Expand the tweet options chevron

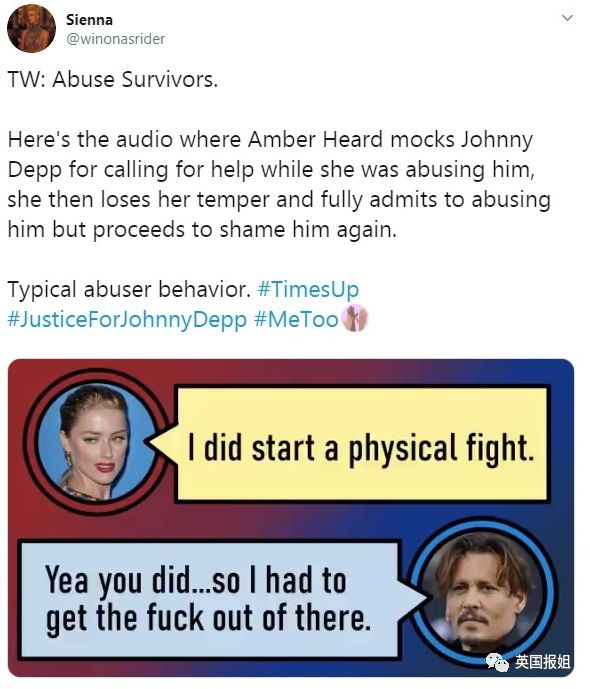click(x=568, y=18)
